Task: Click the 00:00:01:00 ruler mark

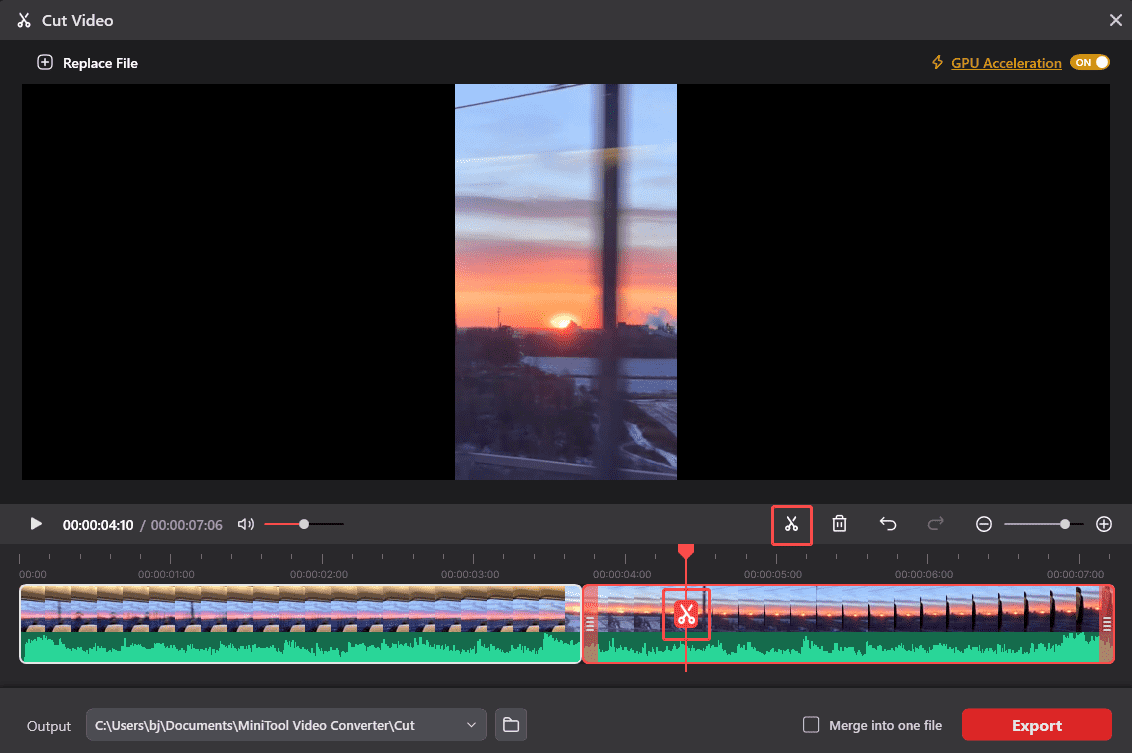Action: pyautogui.click(x=166, y=575)
